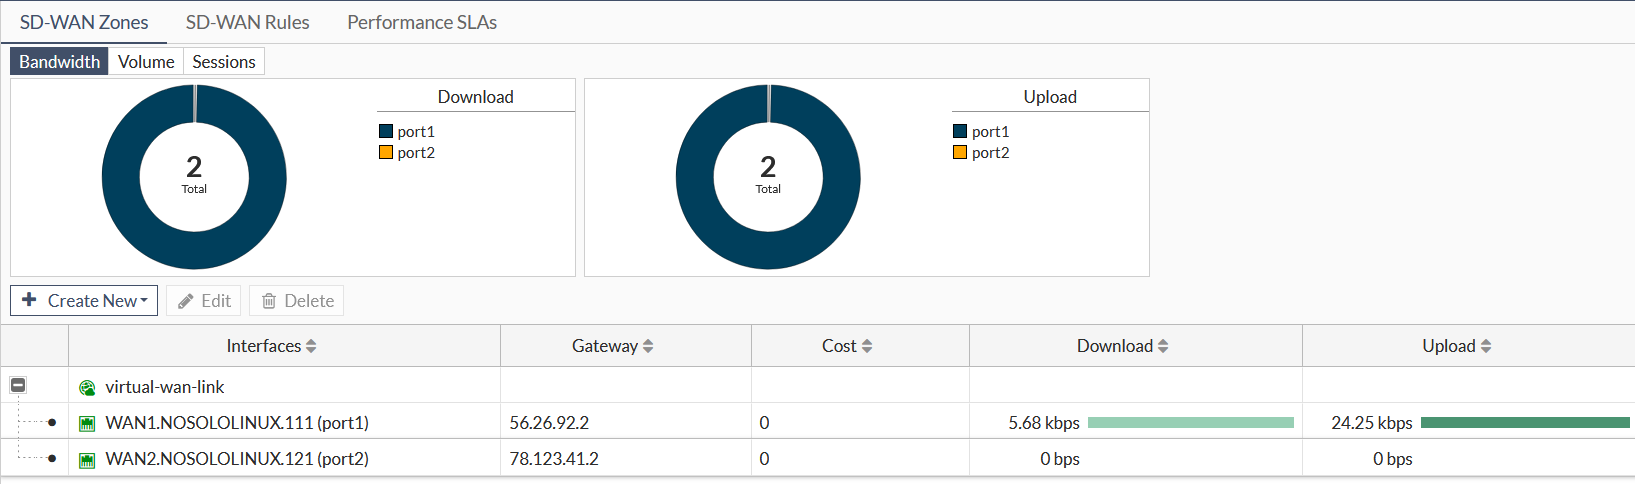Image resolution: width=1635 pixels, height=484 pixels.
Task: Sort the table by Download arrows icon
Action: click(1163, 346)
